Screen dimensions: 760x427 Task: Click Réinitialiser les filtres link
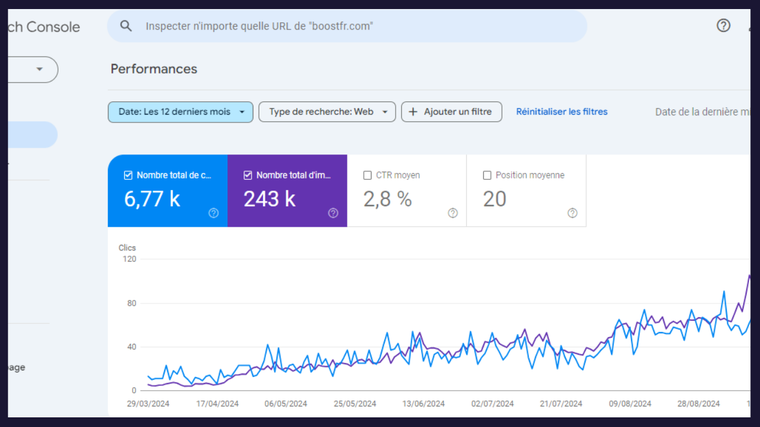(561, 112)
